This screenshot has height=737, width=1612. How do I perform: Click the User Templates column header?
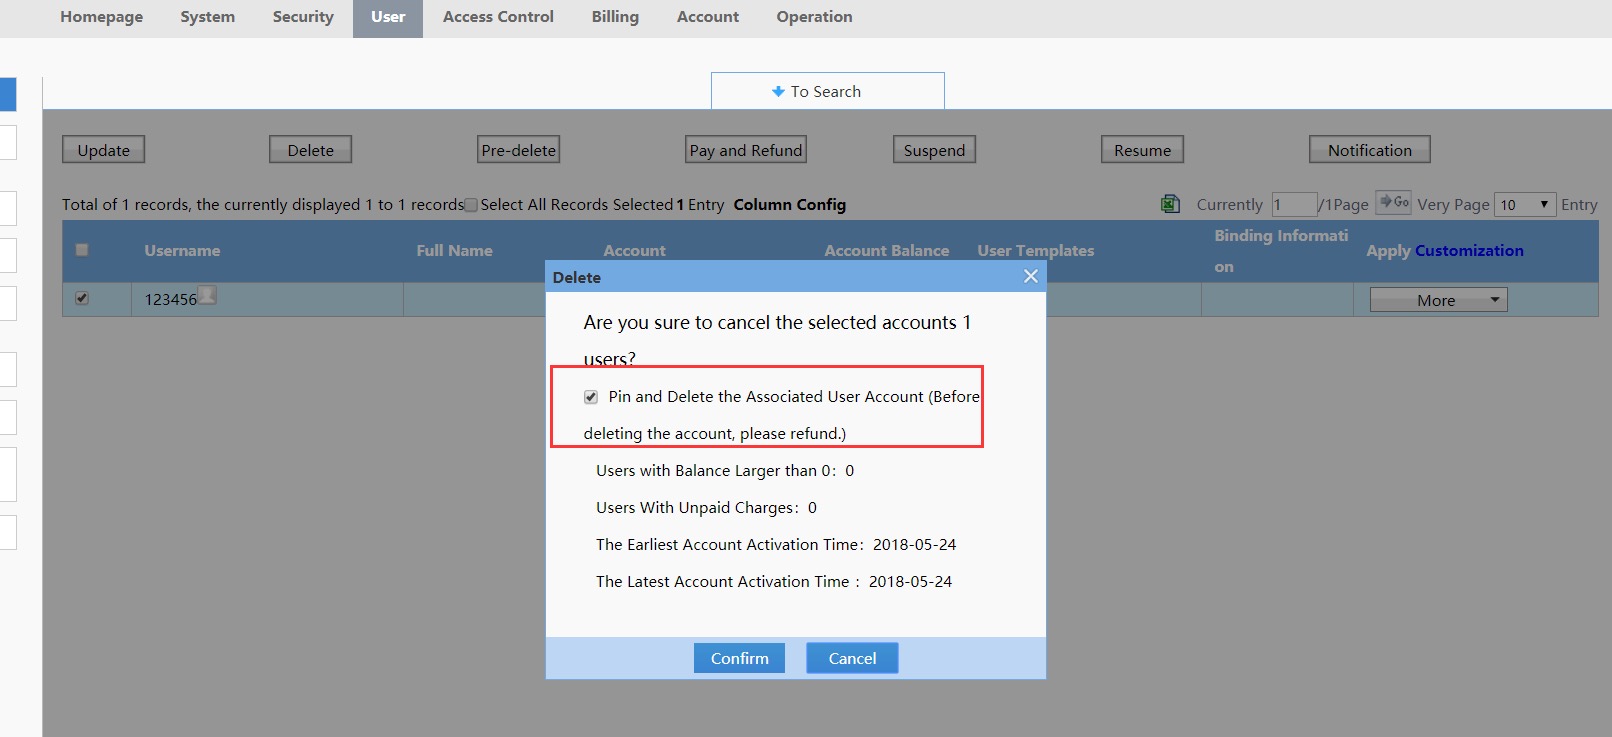pos(1036,251)
